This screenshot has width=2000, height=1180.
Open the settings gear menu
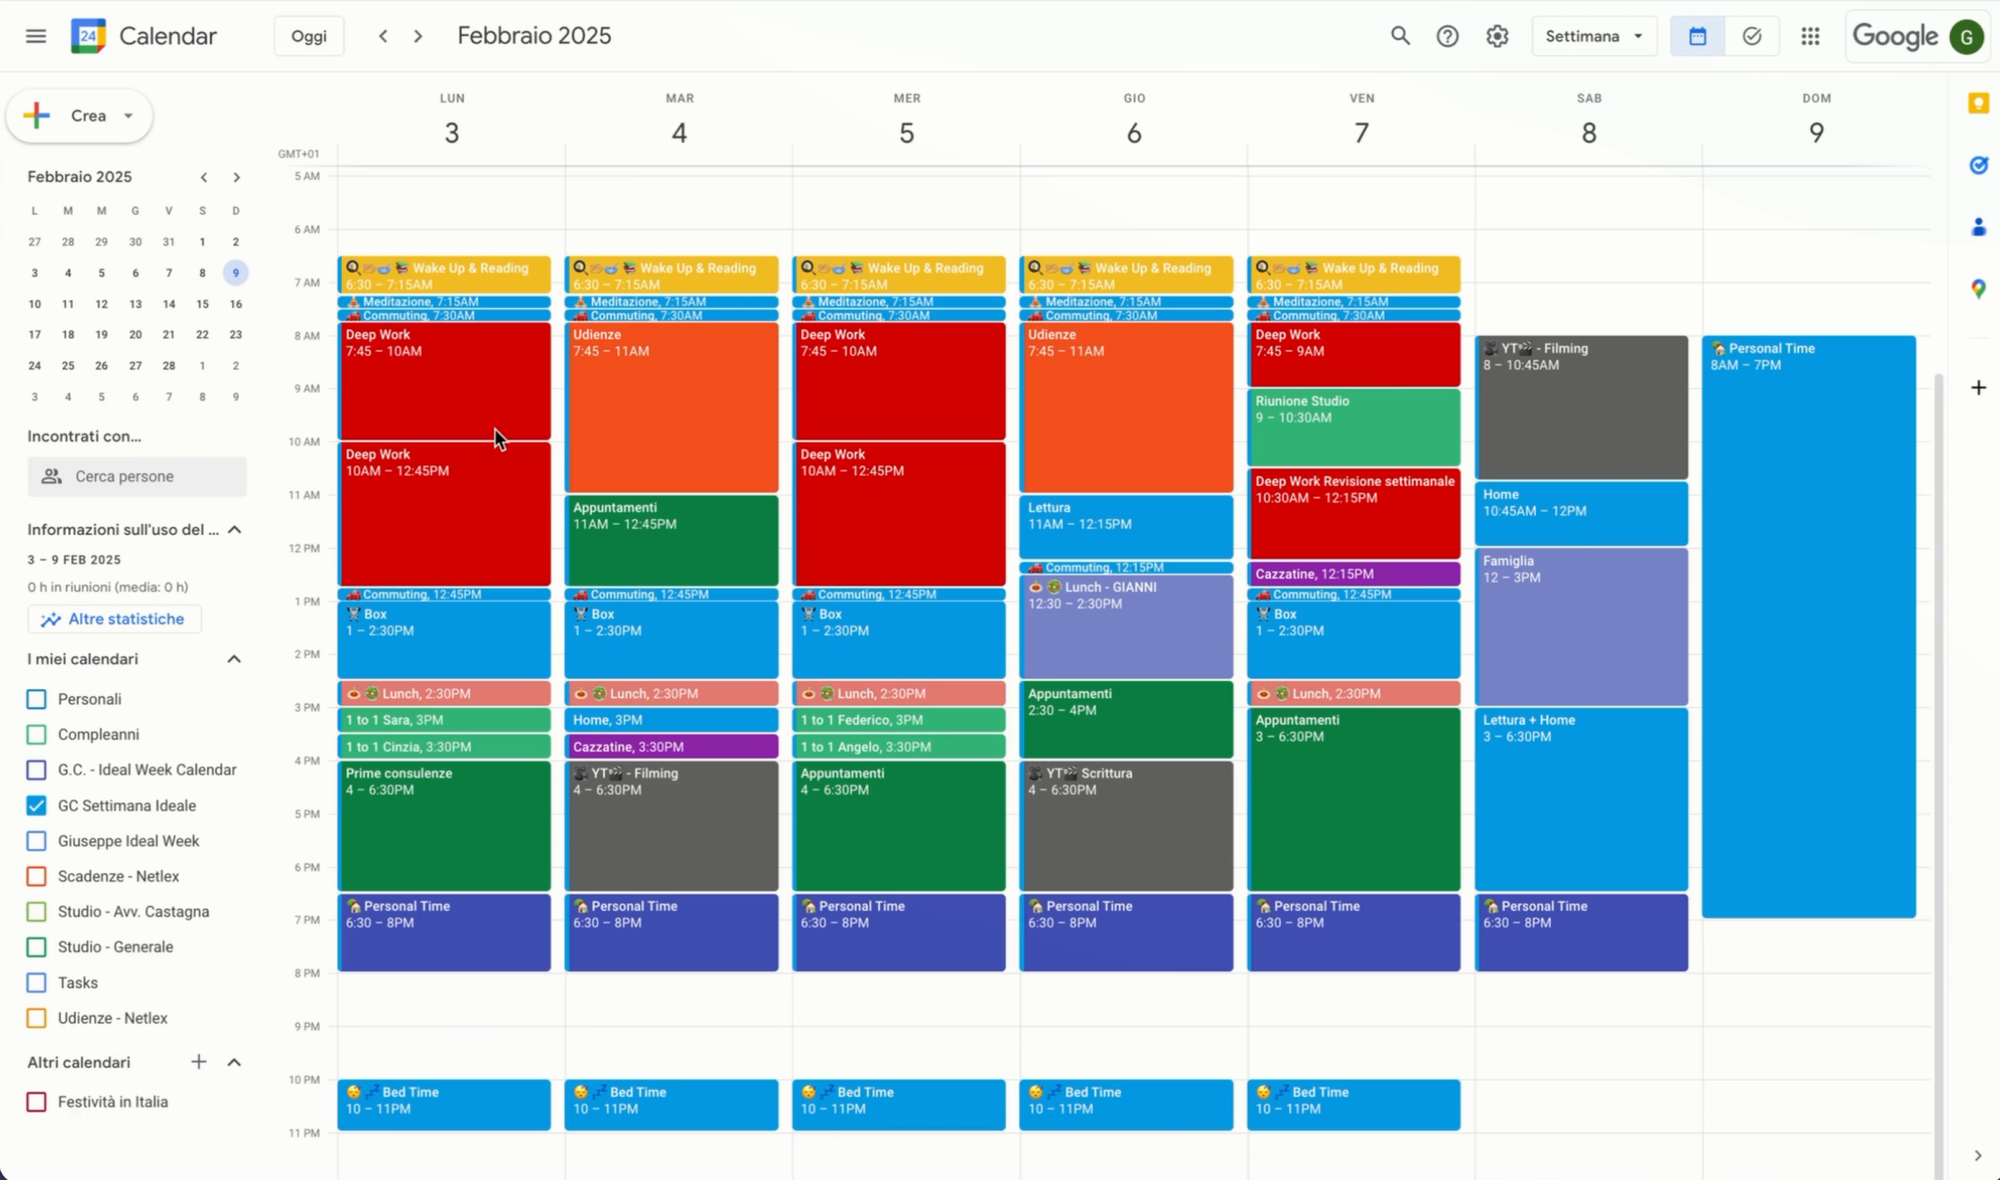coord(1497,36)
